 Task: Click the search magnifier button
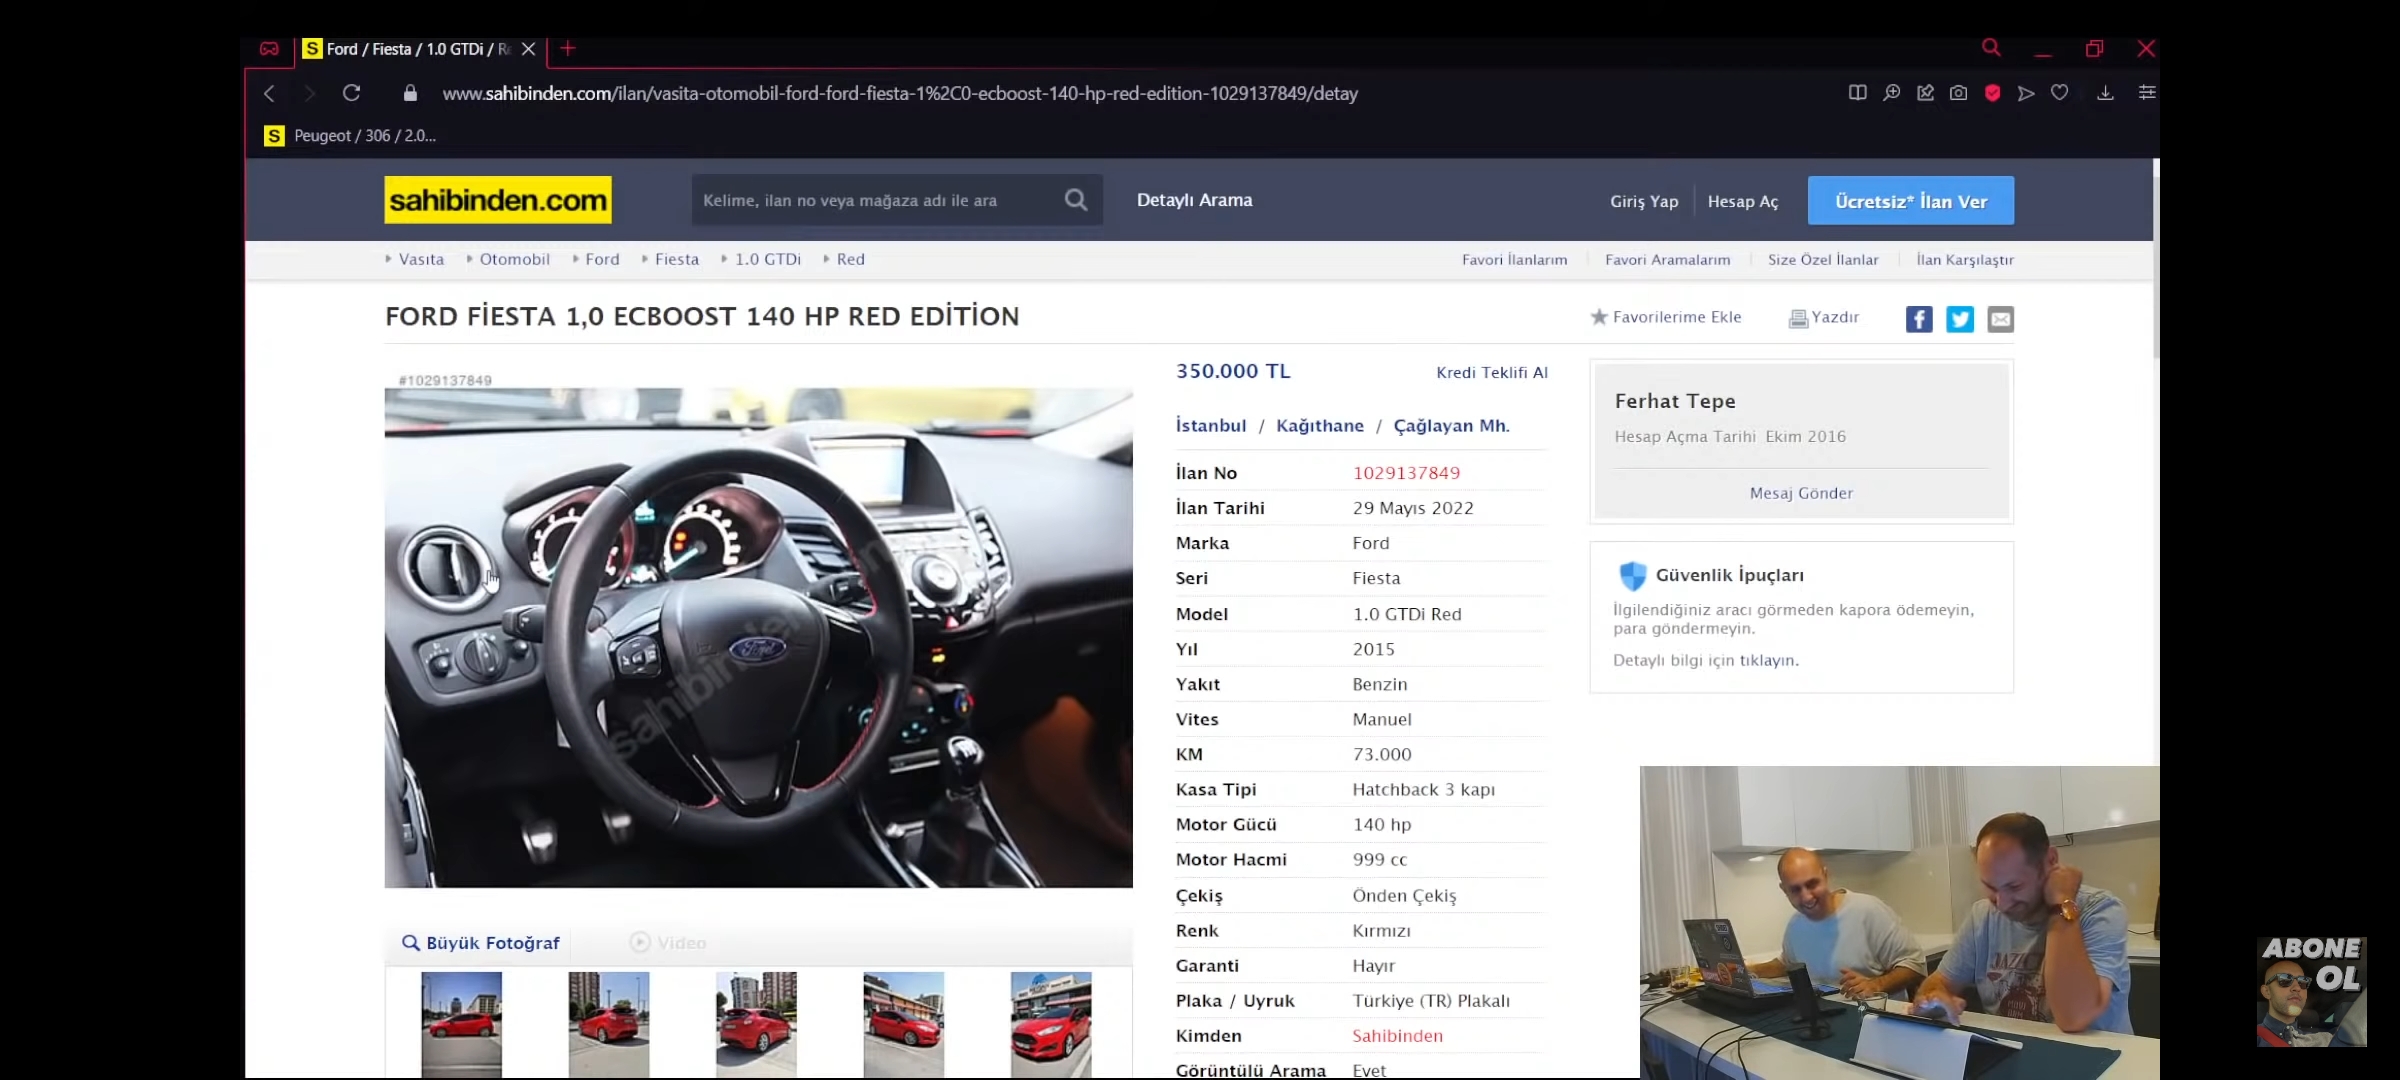[x=1076, y=200]
